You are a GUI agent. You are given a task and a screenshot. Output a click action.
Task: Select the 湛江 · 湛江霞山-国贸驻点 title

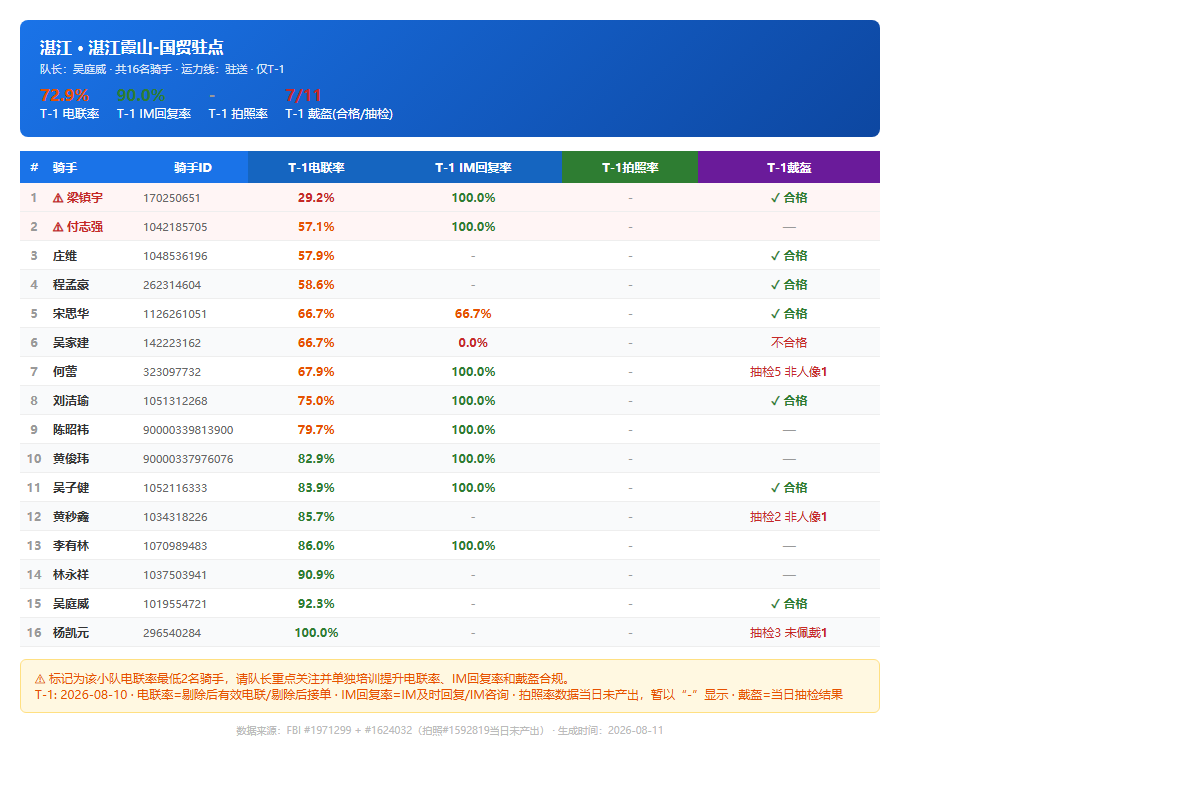(x=131, y=47)
